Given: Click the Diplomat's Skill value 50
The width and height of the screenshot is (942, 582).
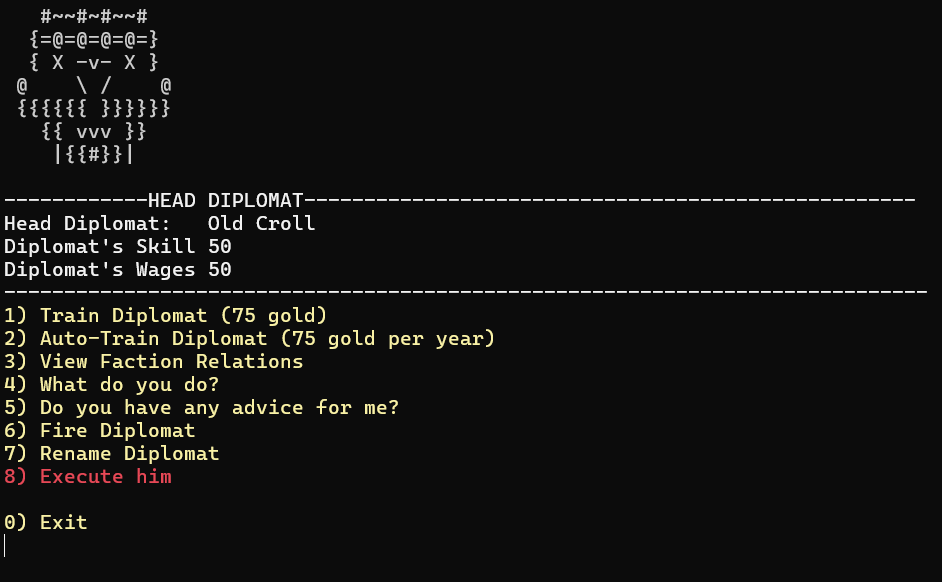Looking at the screenshot, I should point(220,246).
